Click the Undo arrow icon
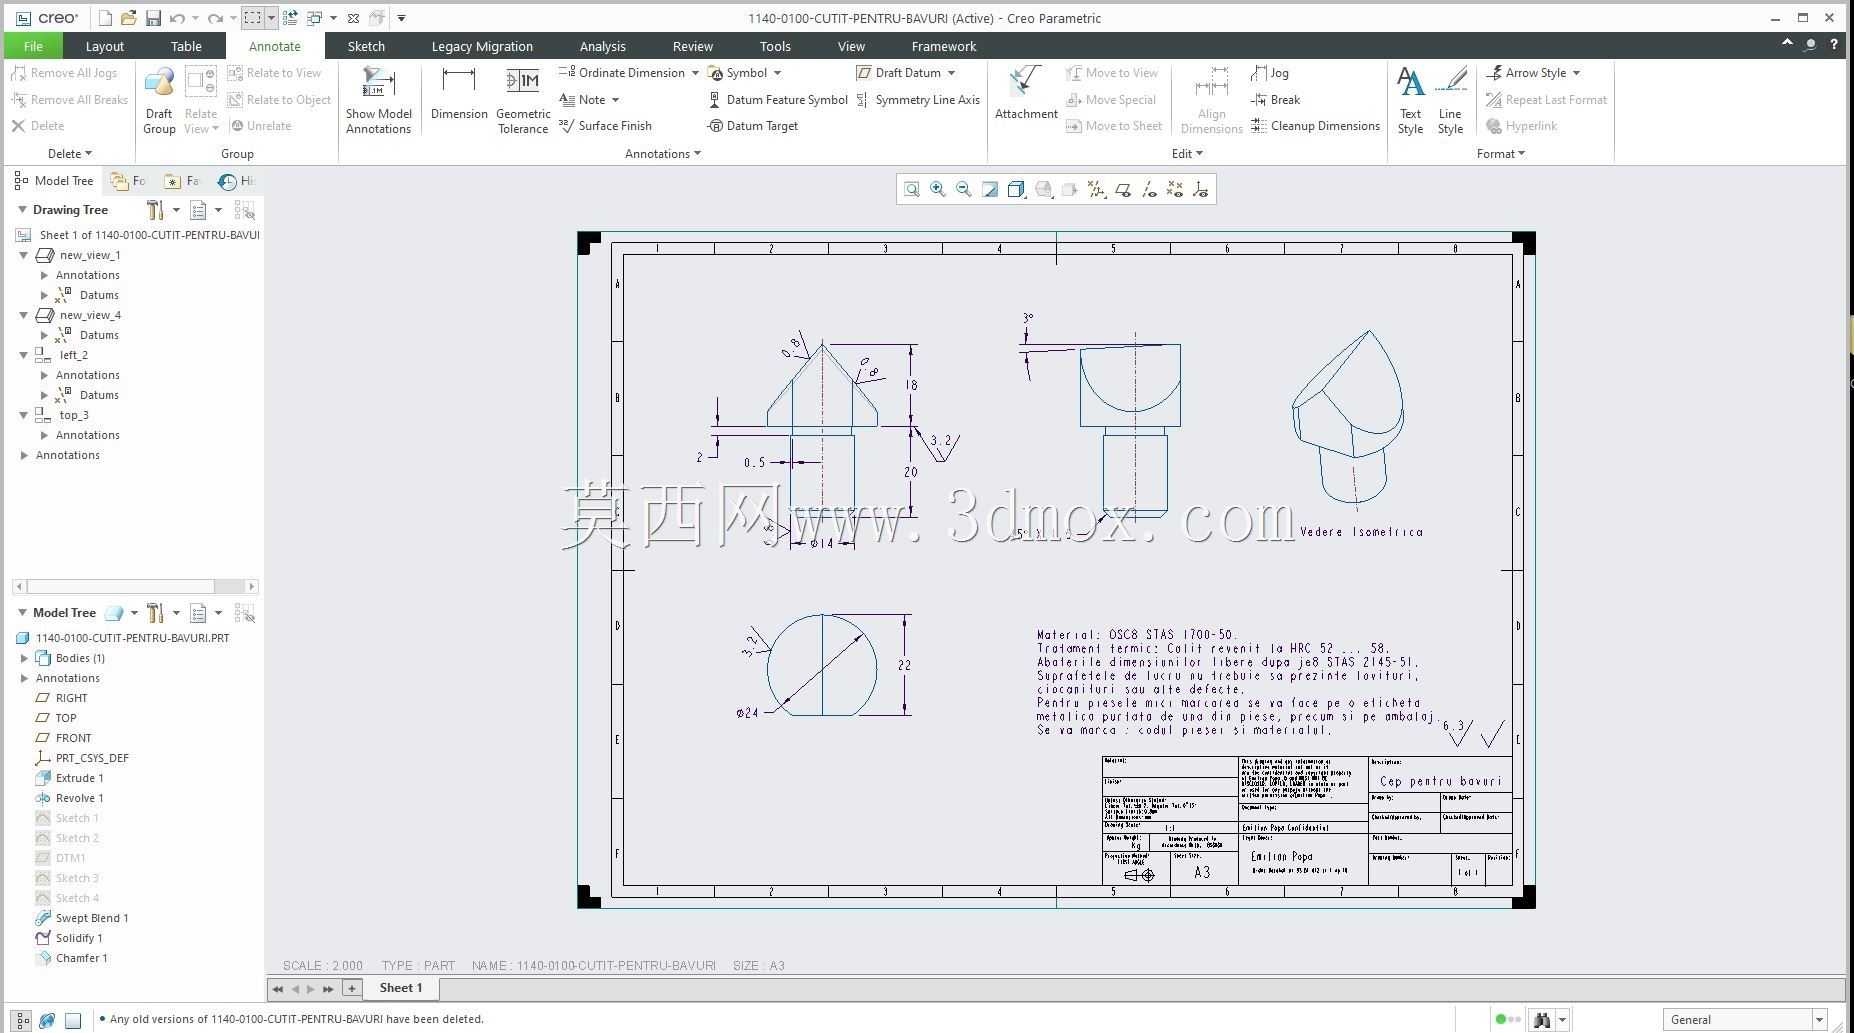The height and width of the screenshot is (1033, 1854). [177, 18]
